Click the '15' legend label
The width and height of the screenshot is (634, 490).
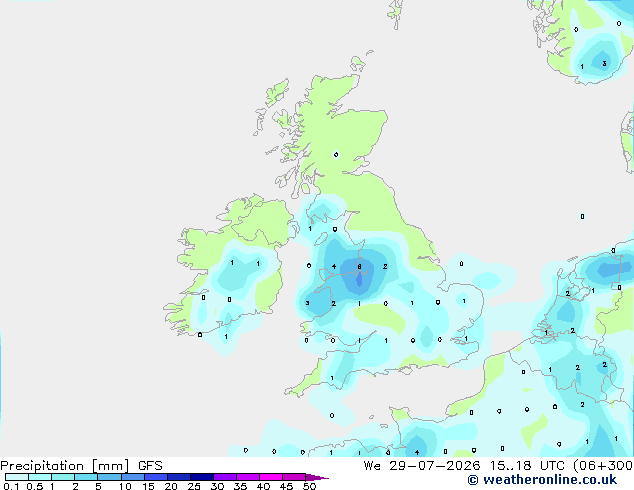pyautogui.click(x=148, y=486)
